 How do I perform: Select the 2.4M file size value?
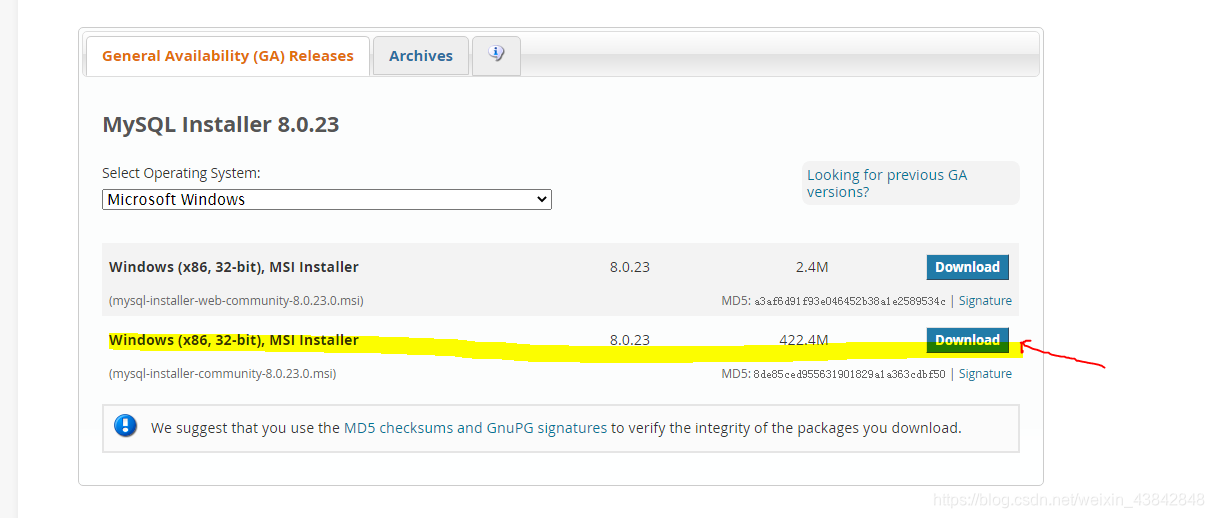[812, 267]
